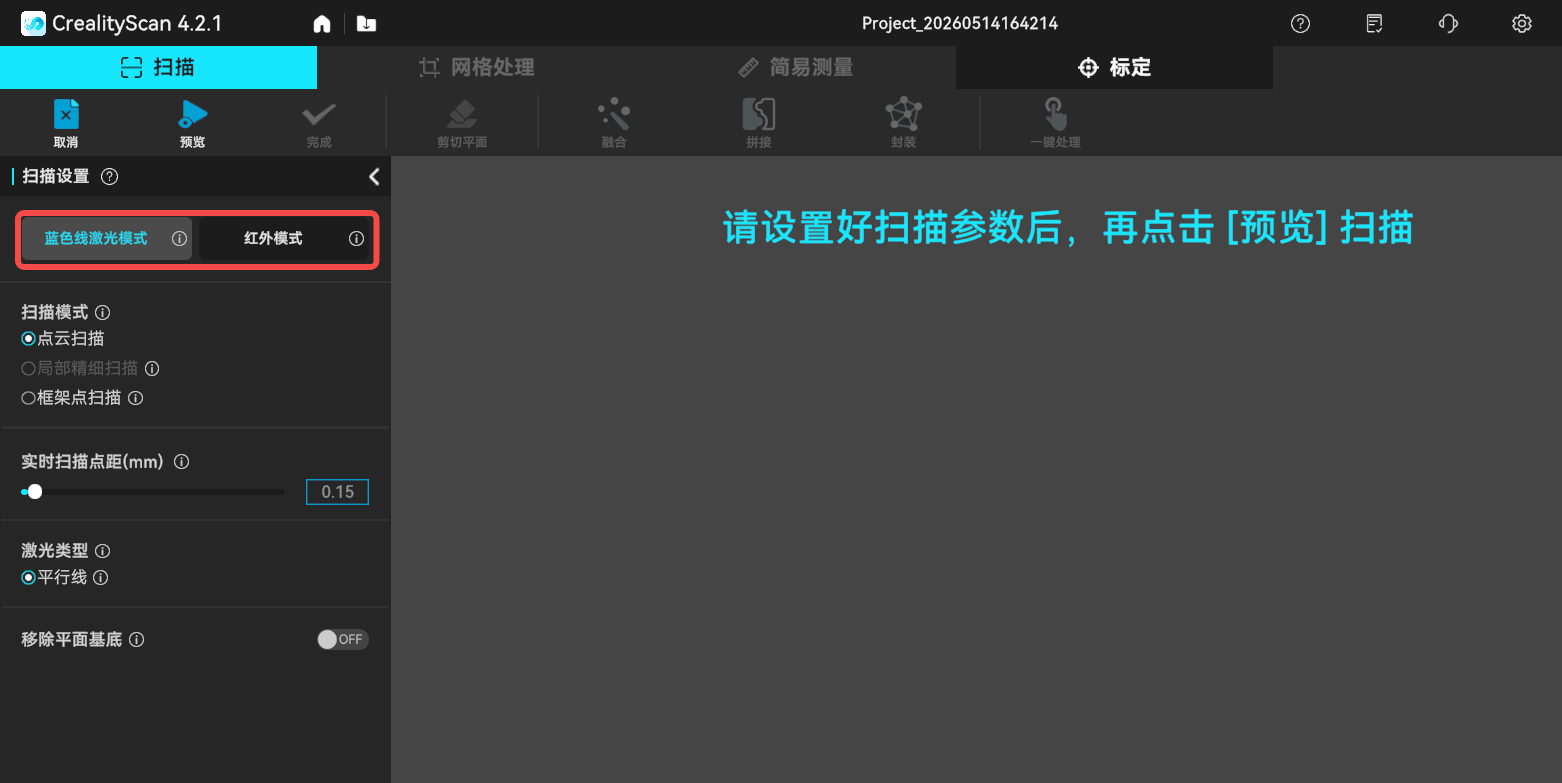Select the 封装 mesh wrapping tool
This screenshot has height=783, width=1562.
point(903,124)
